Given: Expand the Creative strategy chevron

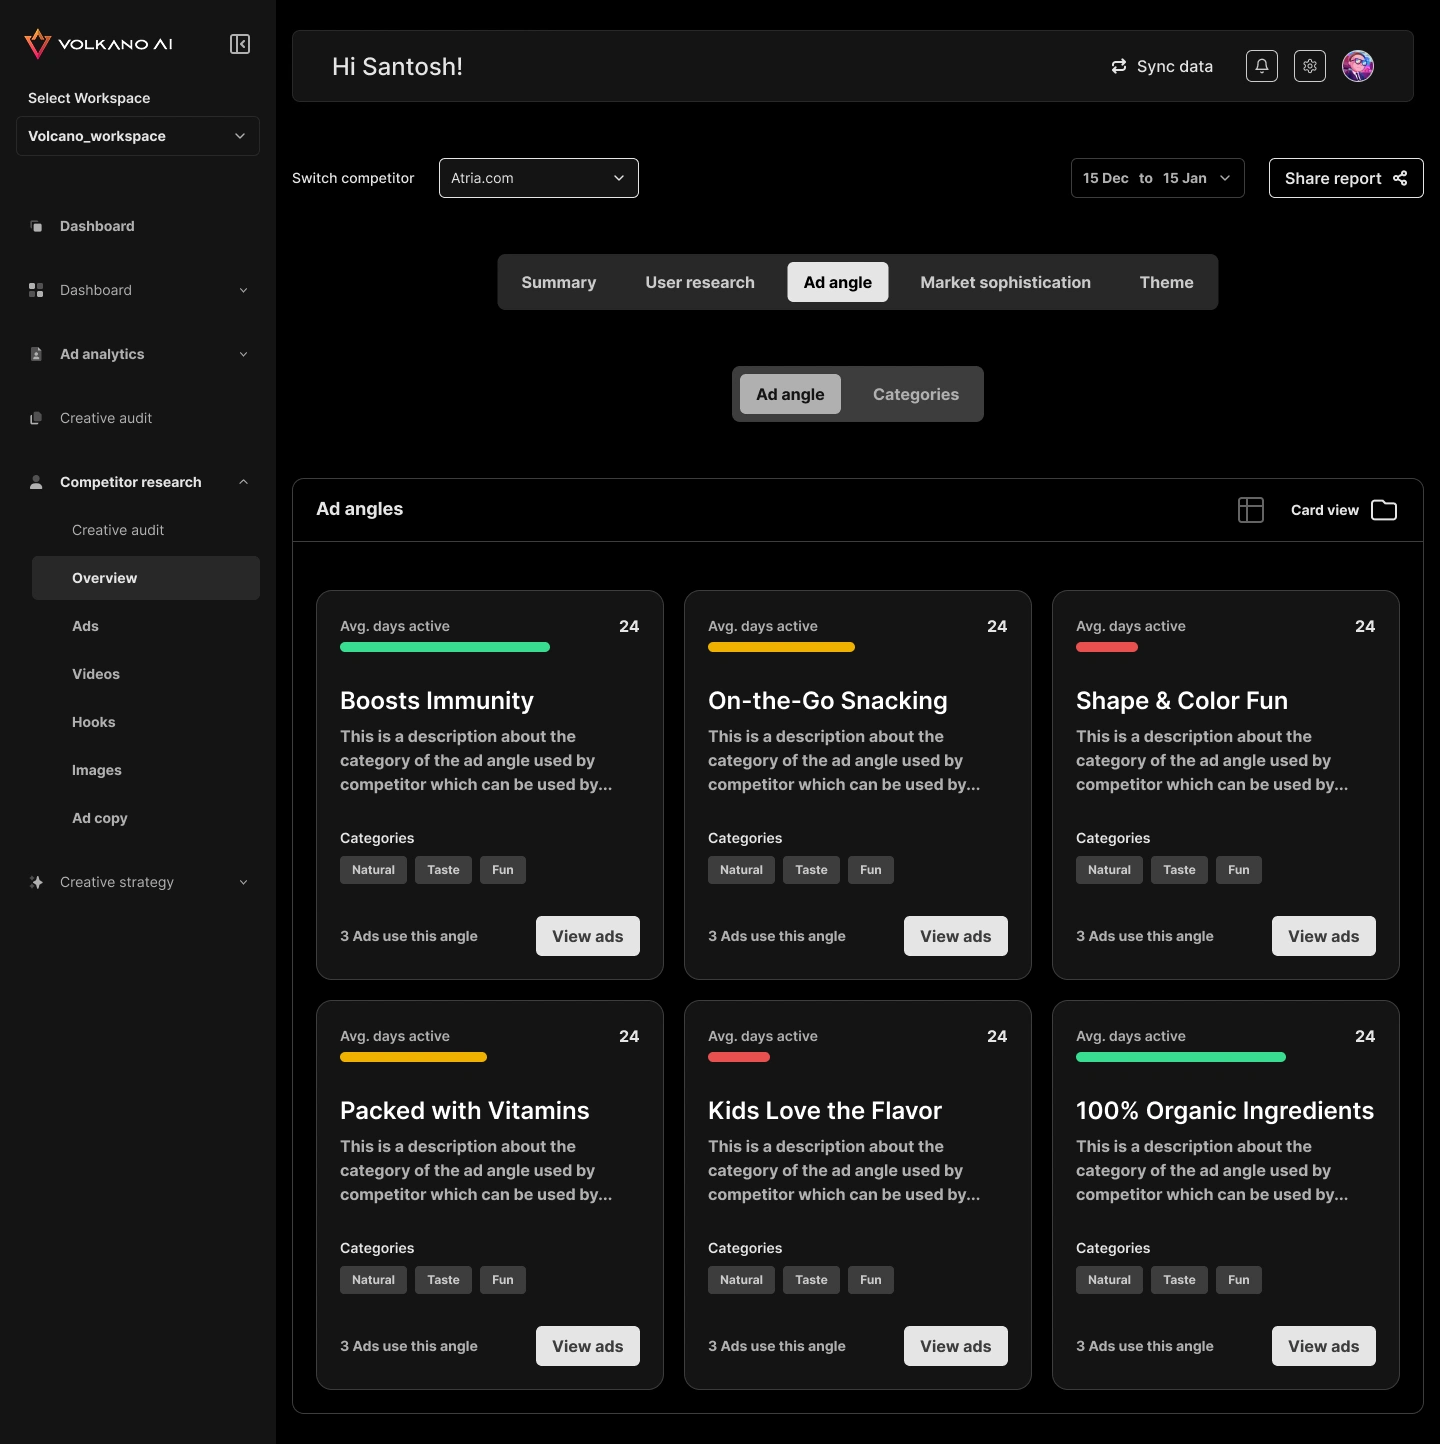Looking at the screenshot, I should (243, 882).
